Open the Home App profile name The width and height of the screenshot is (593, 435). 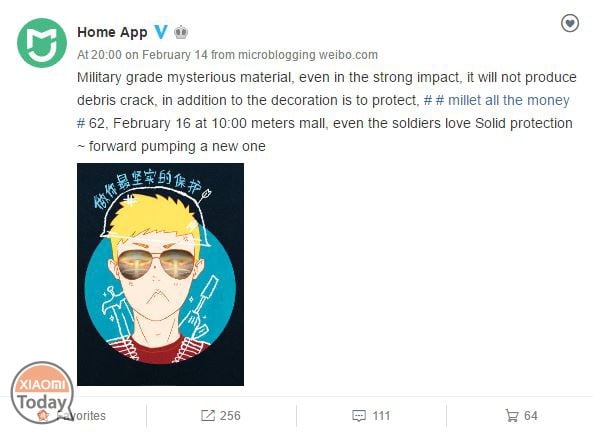(112, 33)
